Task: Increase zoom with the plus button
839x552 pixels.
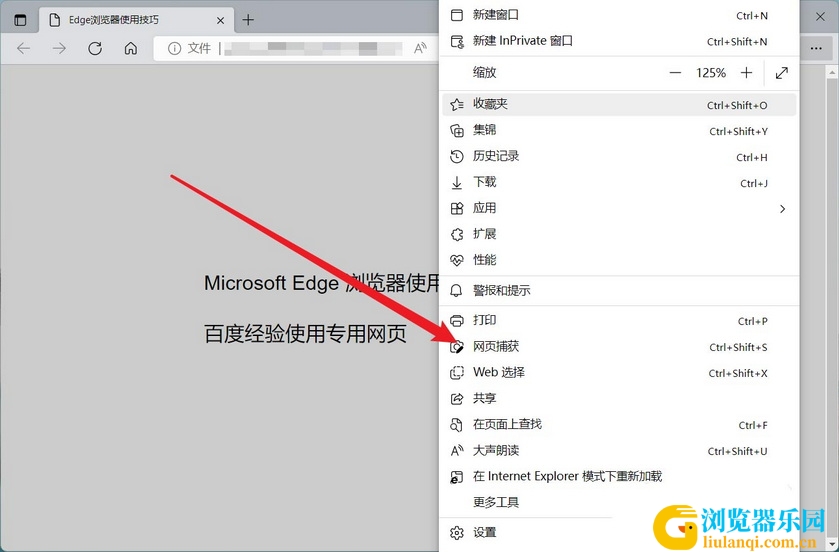Action: pos(746,73)
